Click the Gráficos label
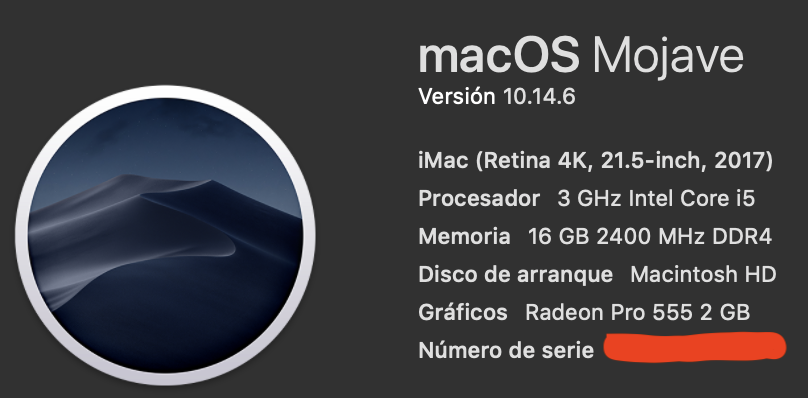This screenshot has height=398, width=808. pos(463,312)
